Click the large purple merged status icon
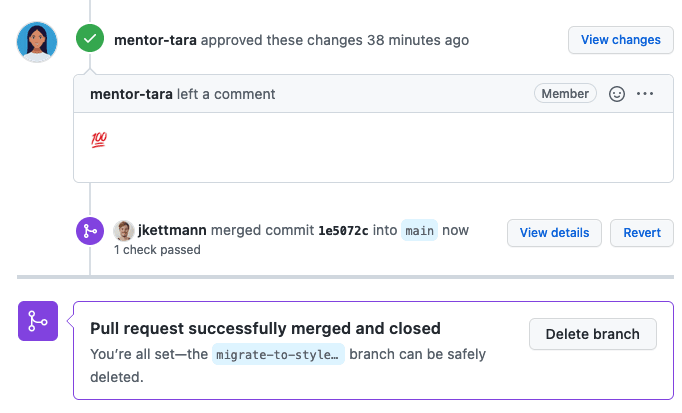The height and width of the screenshot is (413, 682). click(x=38, y=321)
